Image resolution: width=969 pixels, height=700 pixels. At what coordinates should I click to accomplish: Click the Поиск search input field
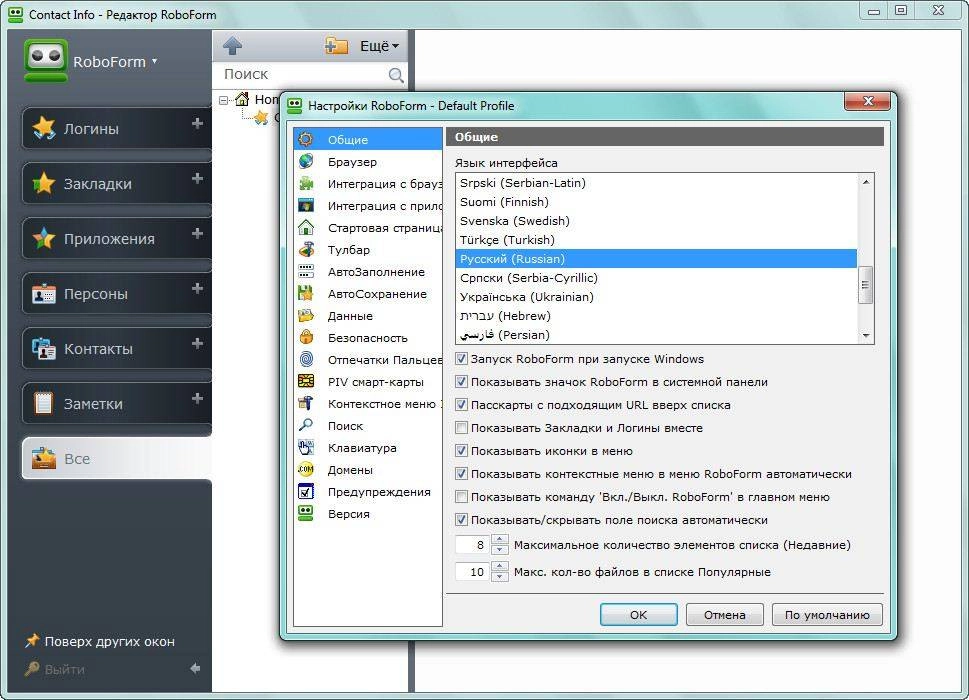[x=304, y=74]
